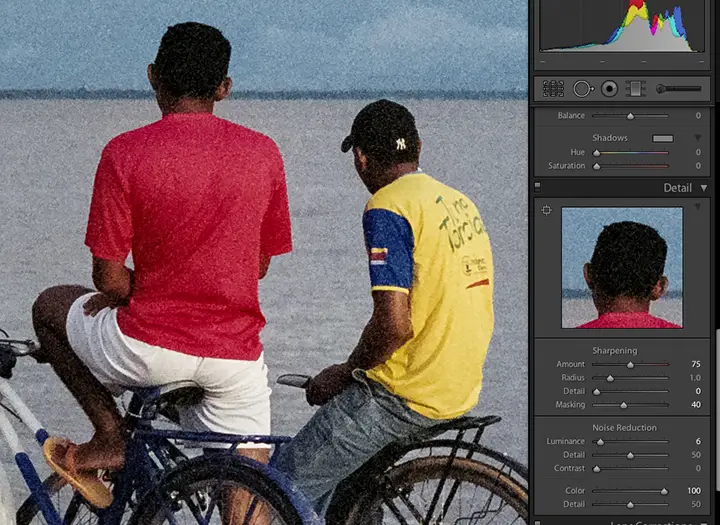Click the Noise Reduction section label
Screen dimensions: 720x525
coord(624,428)
